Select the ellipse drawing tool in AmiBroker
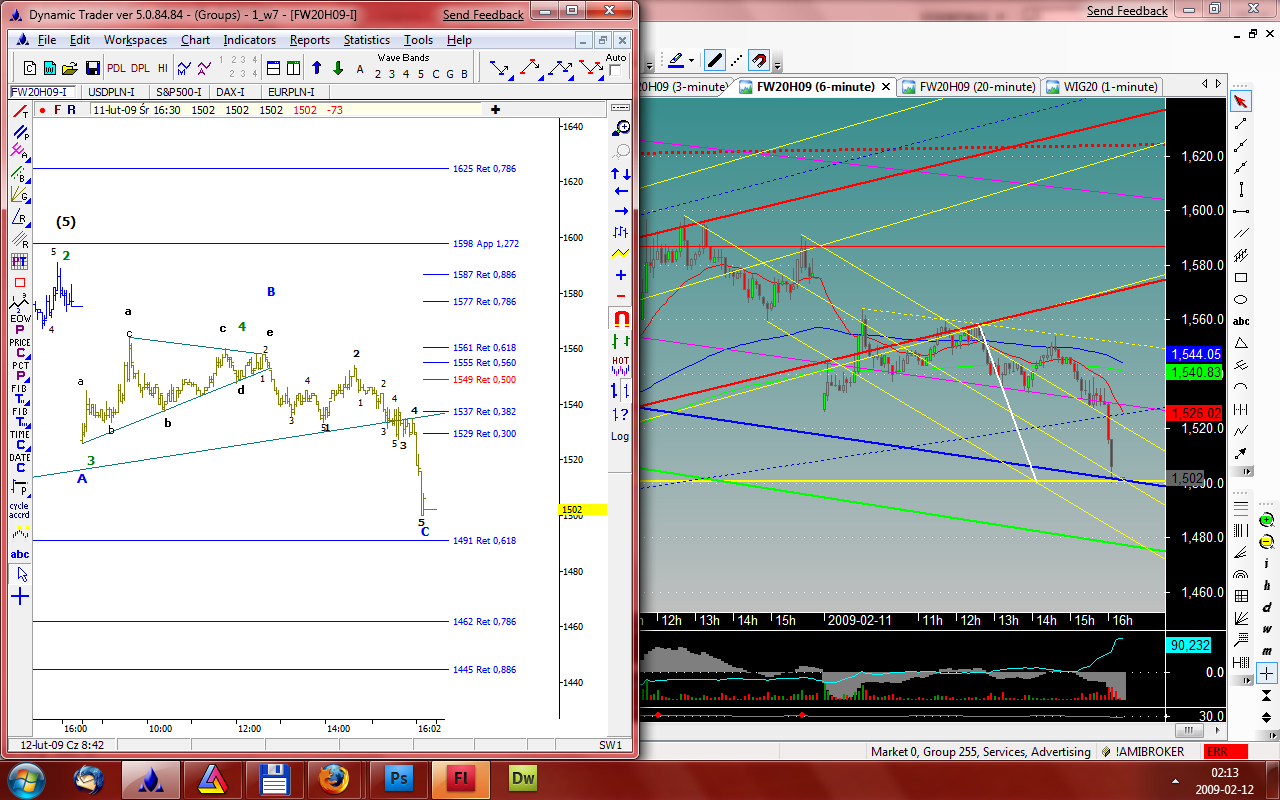 pyautogui.click(x=1240, y=299)
